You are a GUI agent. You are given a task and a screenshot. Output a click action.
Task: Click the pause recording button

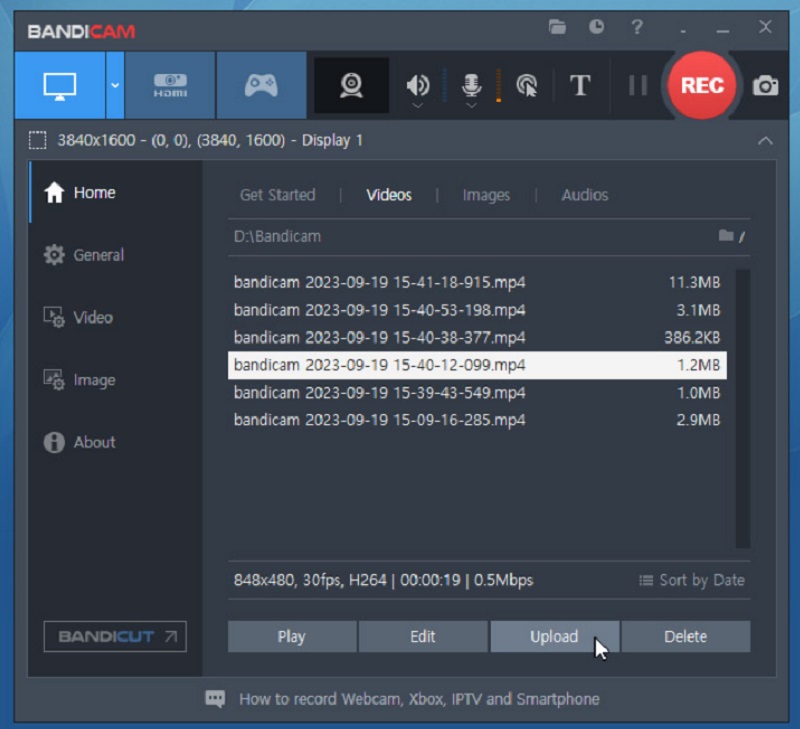(x=638, y=85)
